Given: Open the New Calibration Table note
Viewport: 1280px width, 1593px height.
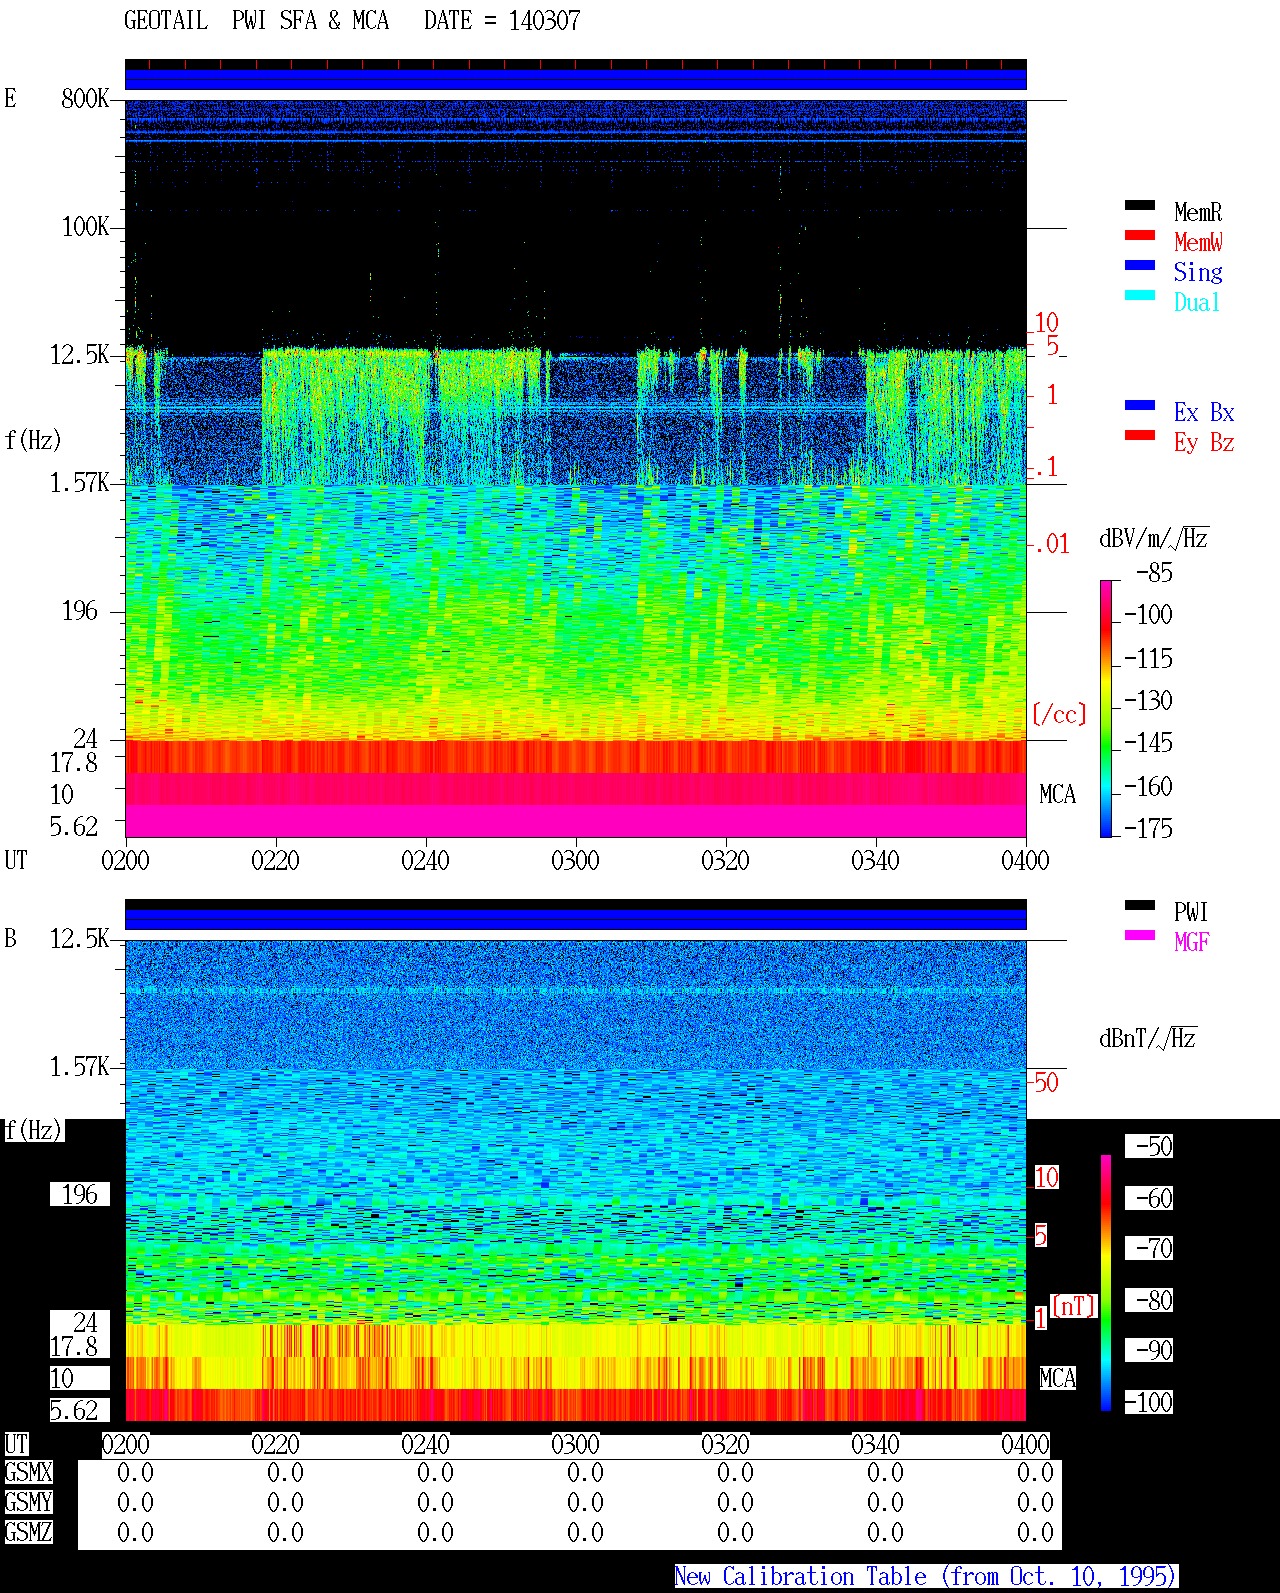Looking at the screenshot, I should pyautogui.click(x=926, y=1576).
